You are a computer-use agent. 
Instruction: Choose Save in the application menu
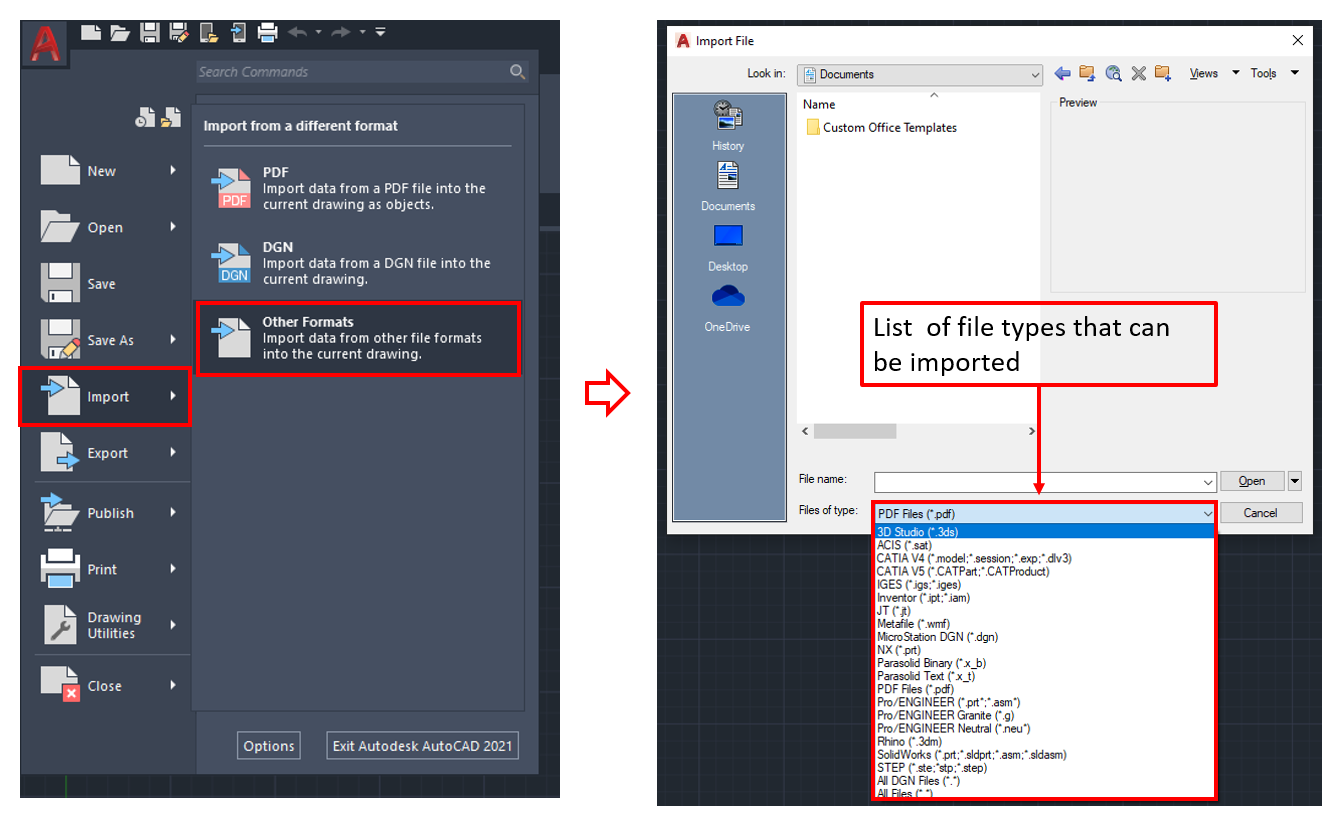pyautogui.click(x=106, y=284)
